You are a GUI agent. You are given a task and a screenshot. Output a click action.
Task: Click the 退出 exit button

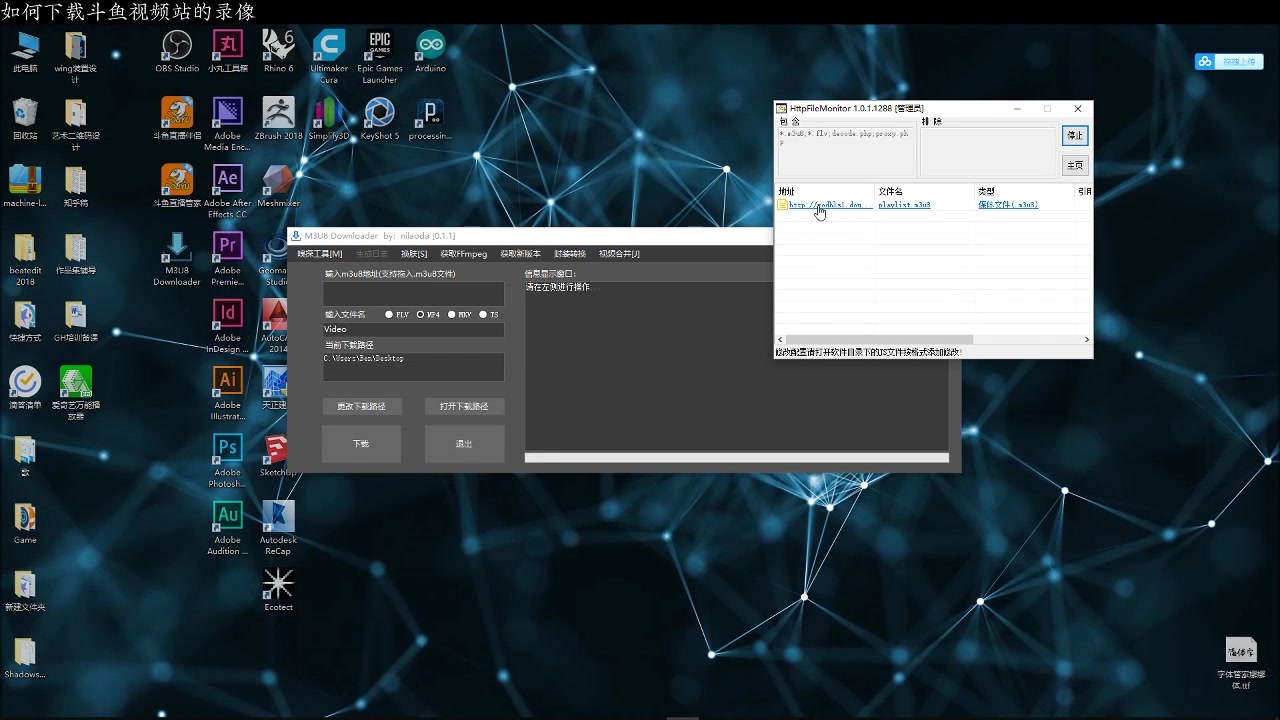click(464, 443)
